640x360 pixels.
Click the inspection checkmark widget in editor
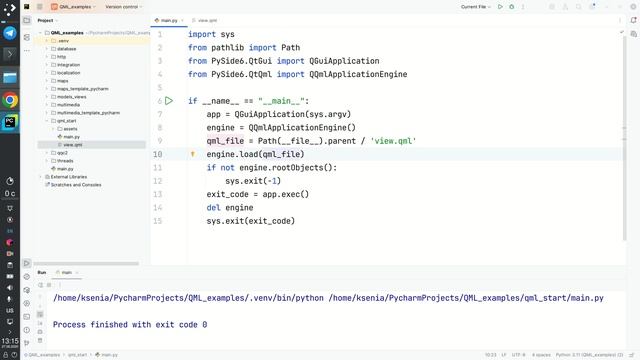coord(621,32)
